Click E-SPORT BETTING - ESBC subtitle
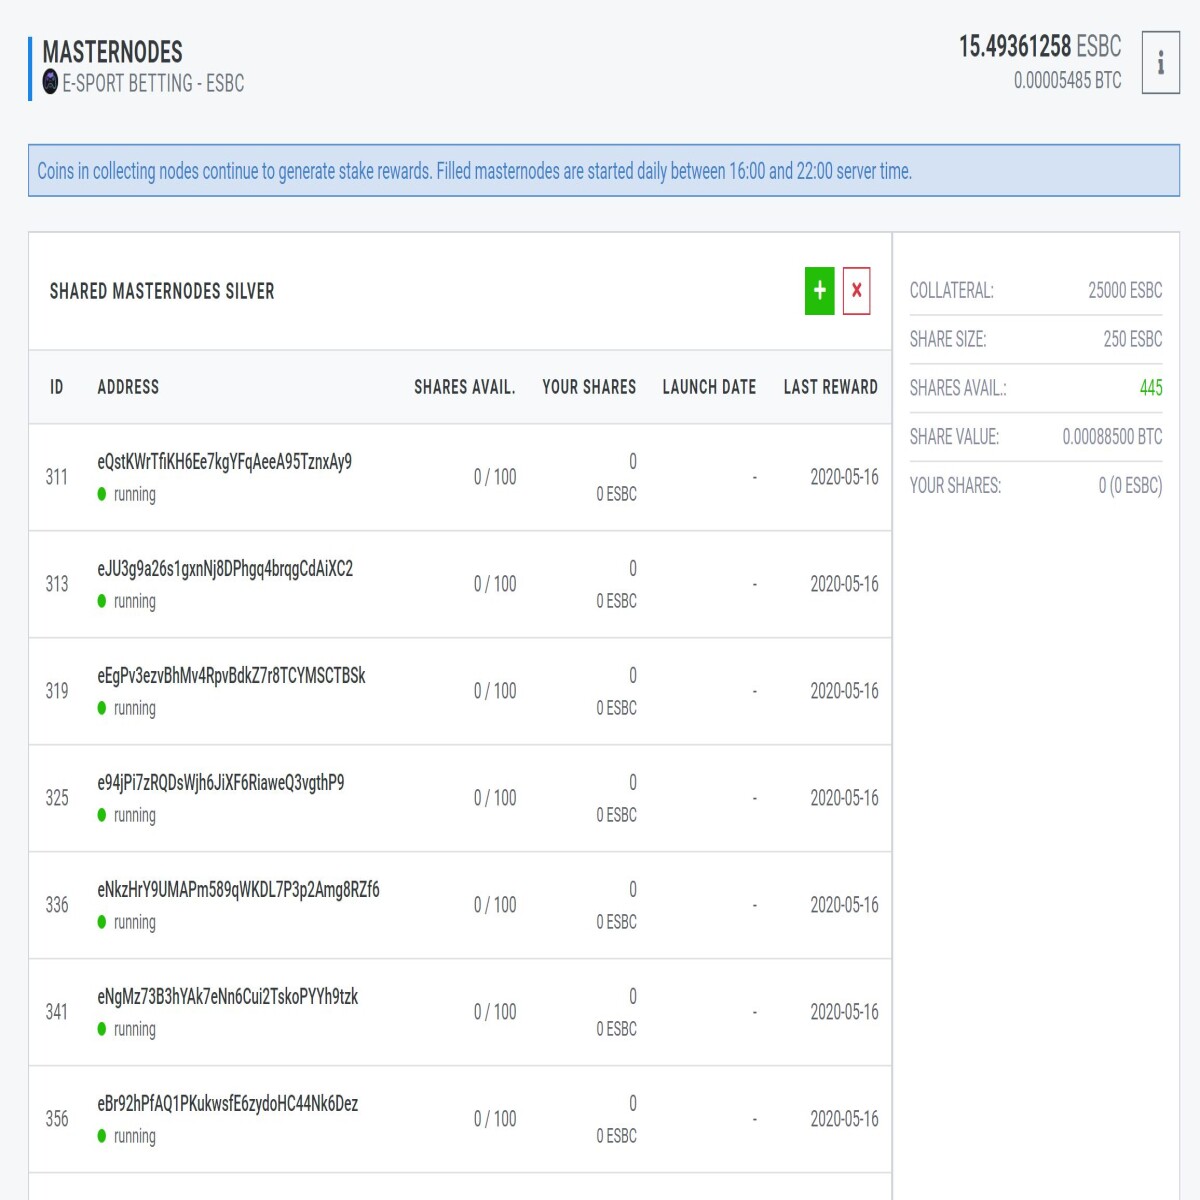Screen dimensions: 1200x1200 (153, 83)
